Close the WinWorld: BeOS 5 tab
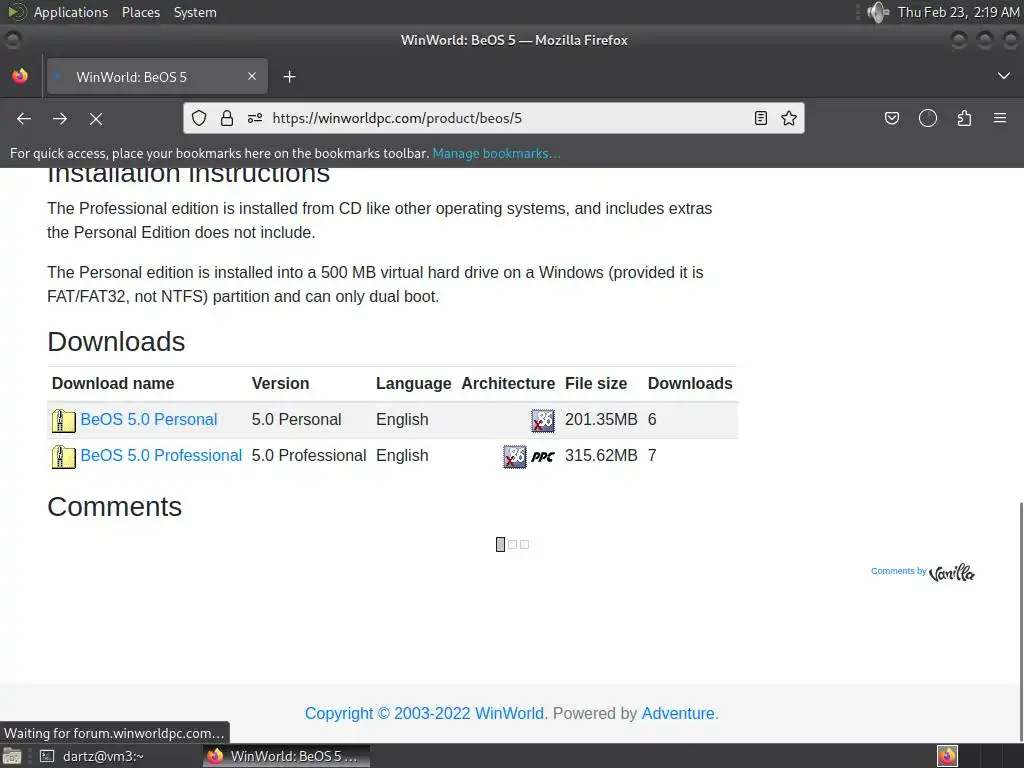Viewport: 1024px width, 768px height. tap(251, 76)
